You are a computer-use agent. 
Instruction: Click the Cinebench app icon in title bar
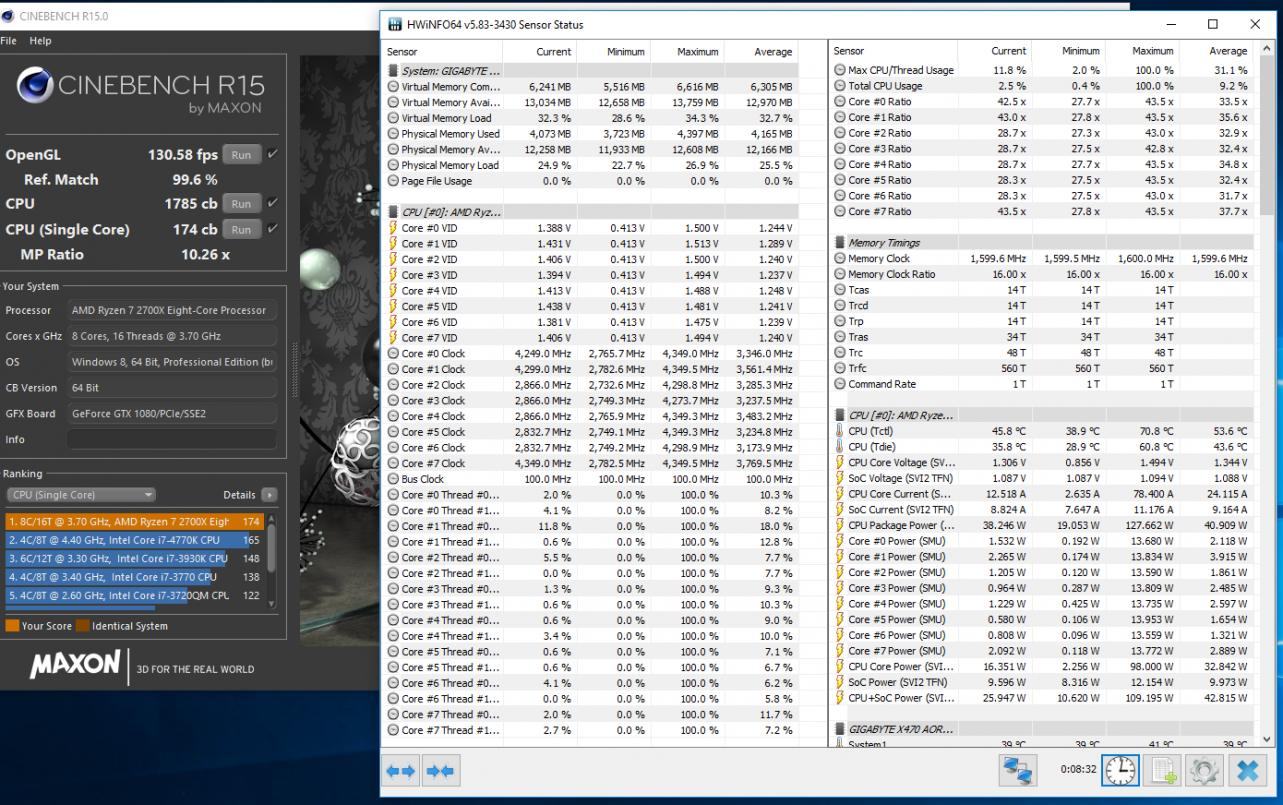coord(8,17)
